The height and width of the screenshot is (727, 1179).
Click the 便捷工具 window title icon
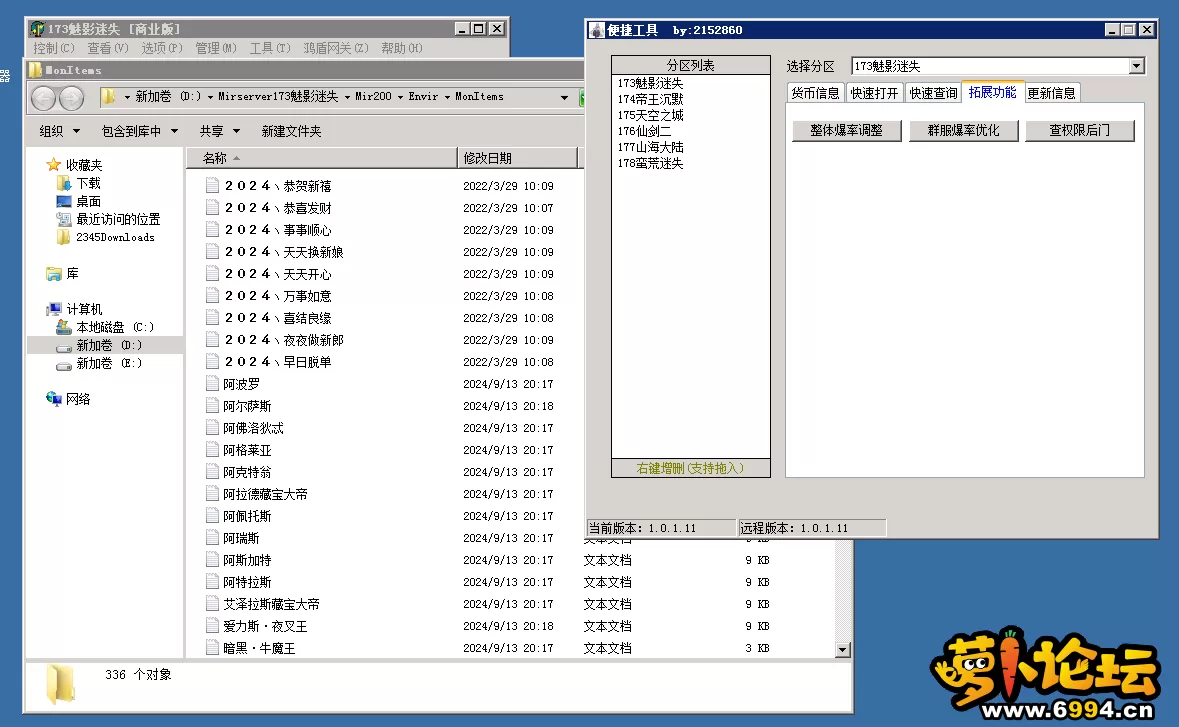point(596,30)
